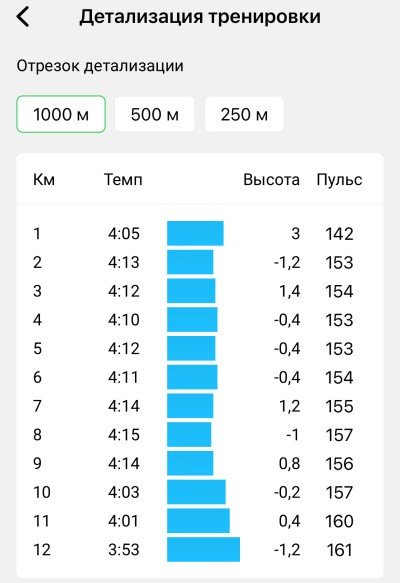Select kilometer 10 row with pace 4:03
400x583 pixels.
click(x=200, y=492)
